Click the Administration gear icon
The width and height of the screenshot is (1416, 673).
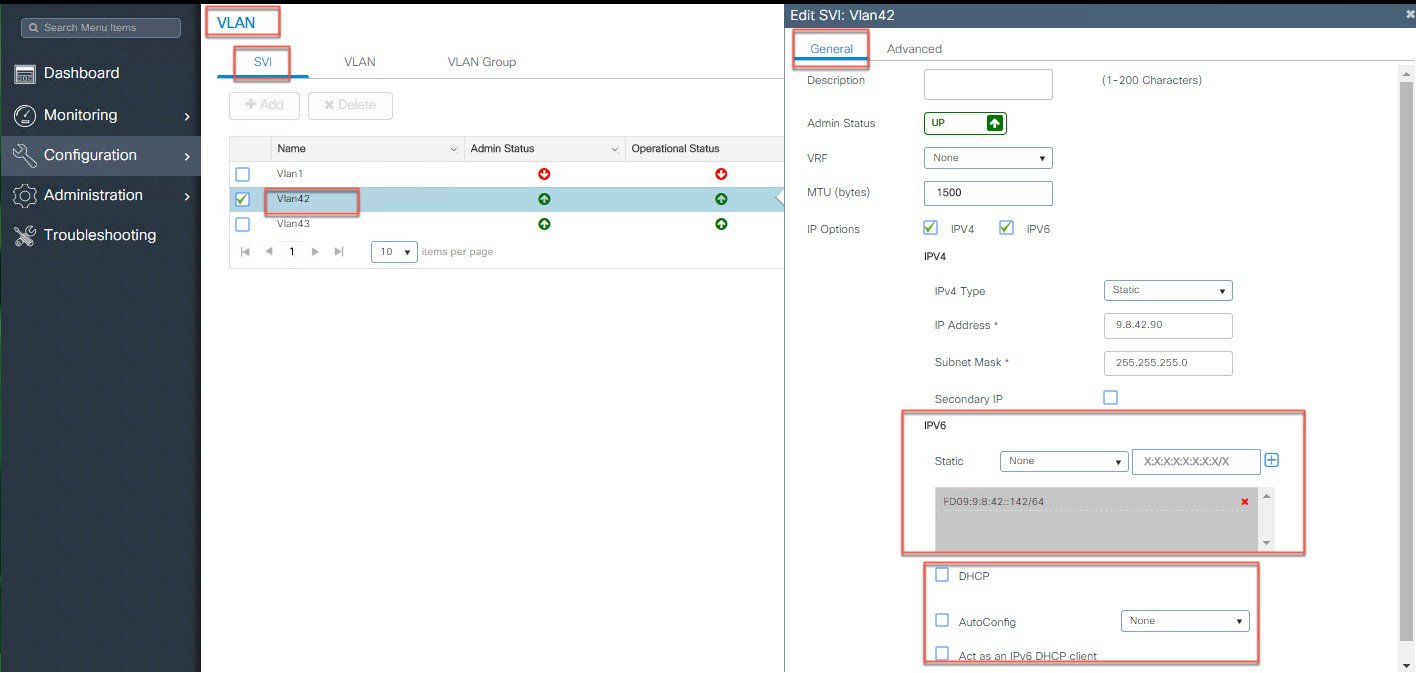tap(25, 196)
